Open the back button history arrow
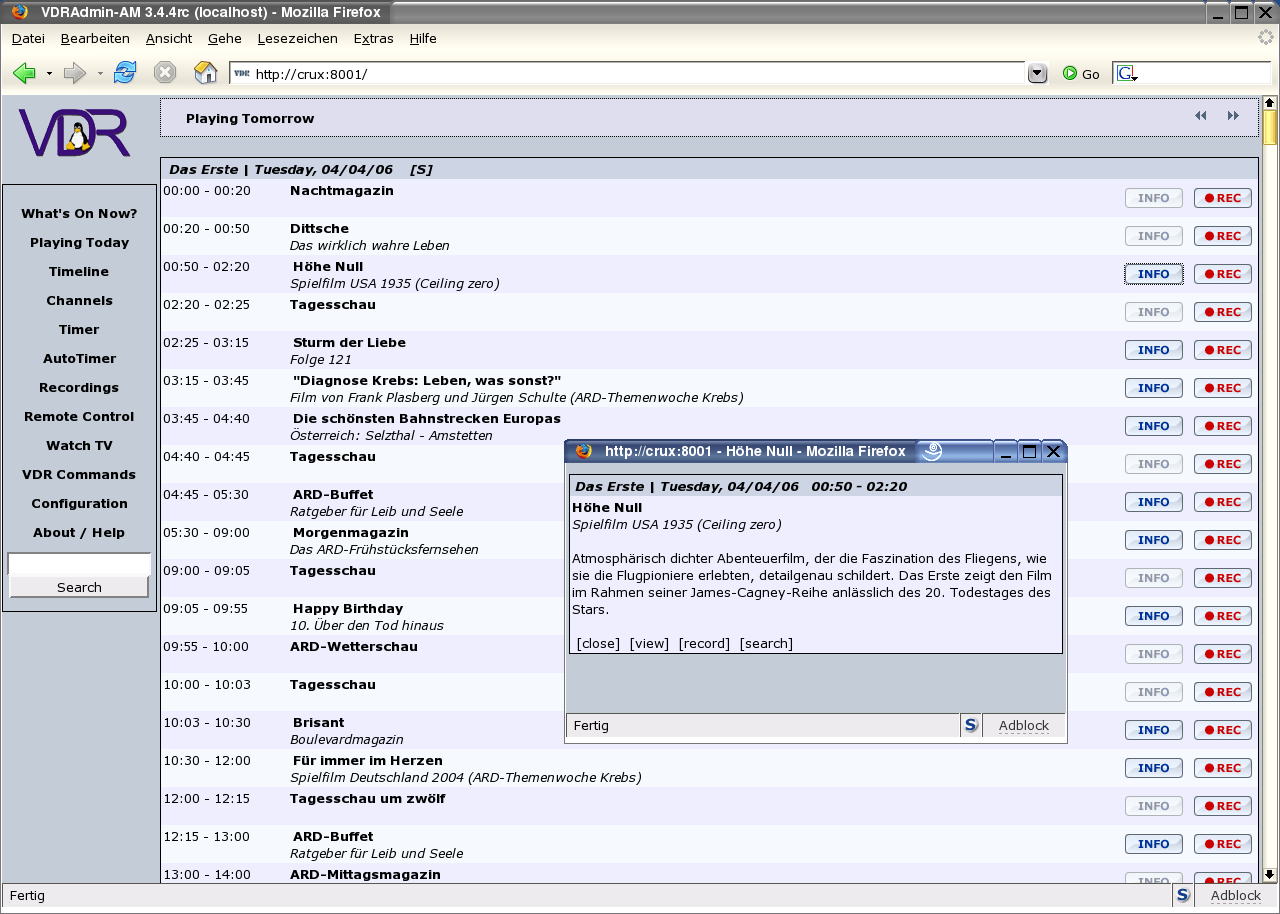This screenshot has height=914, width=1280. coord(50,74)
